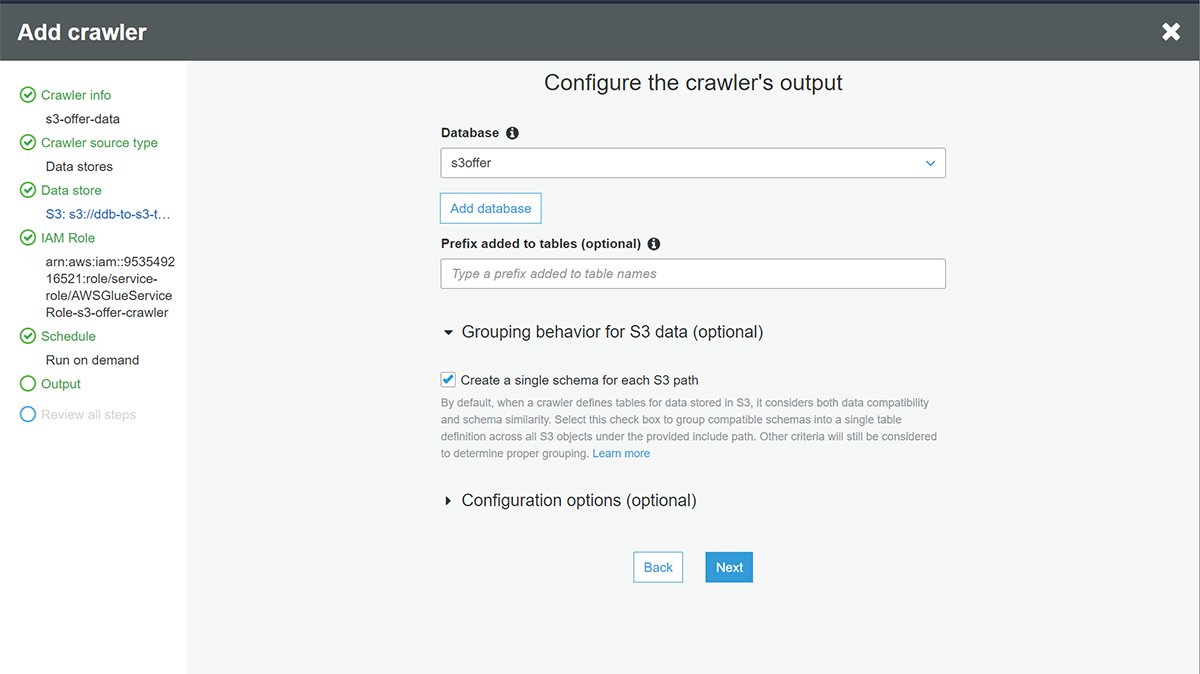Click Next to continue
The image size is (1200, 674).
click(x=729, y=567)
